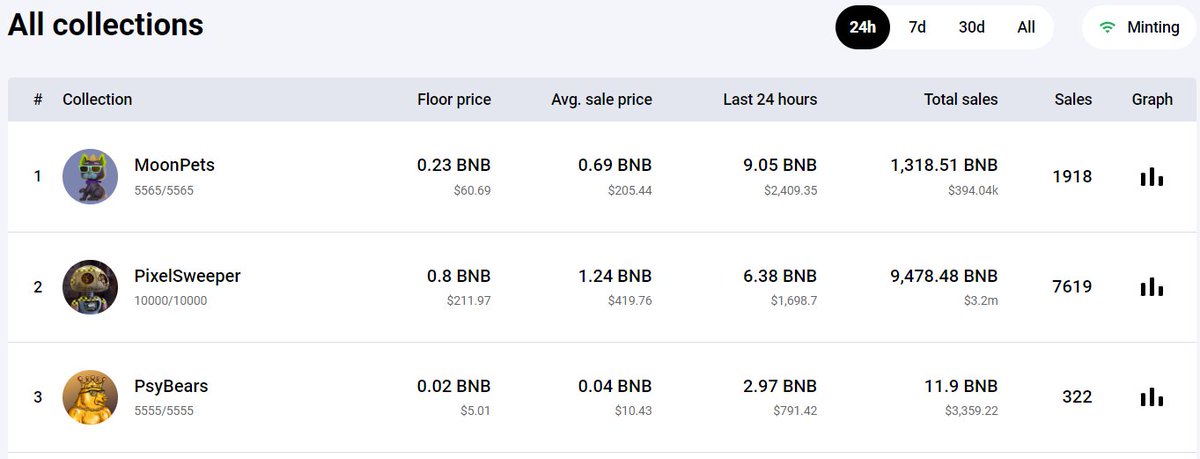Open the PixelSweeper robot avatar
Viewport: 1200px width, 459px height.
coord(90,287)
